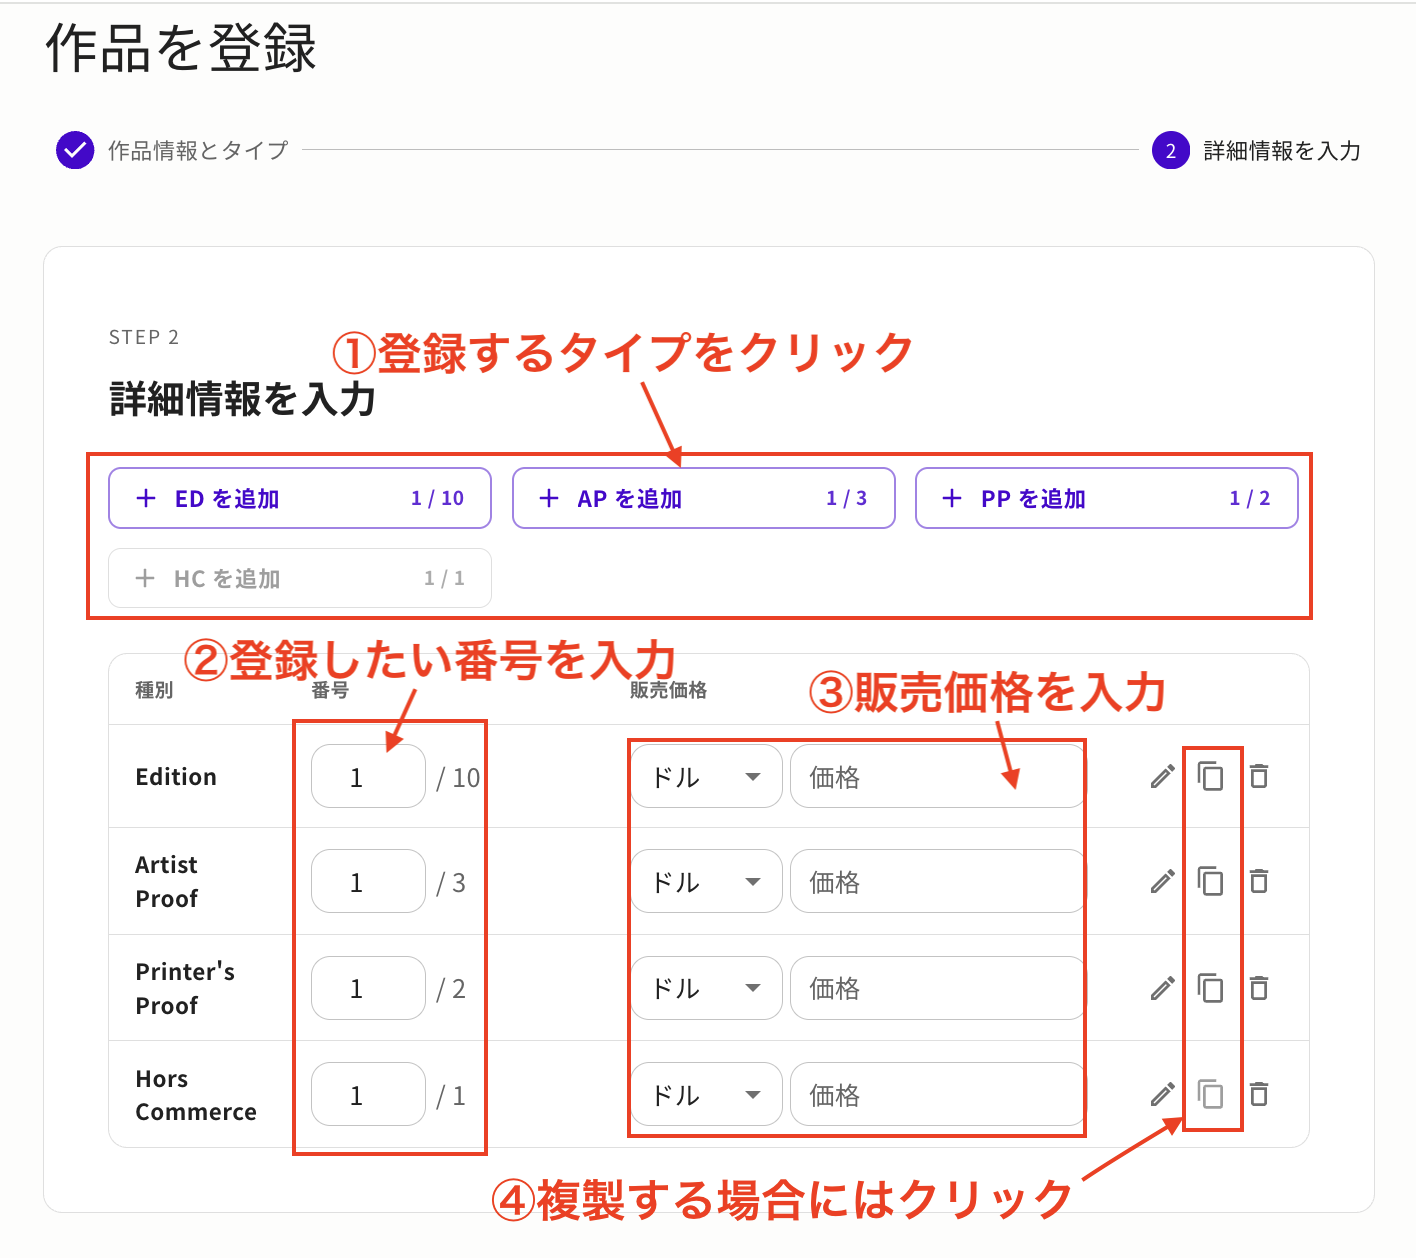The height and width of the screenshot is (1258, 1416).
Task: Click the Edition row label
Action: 176,777
